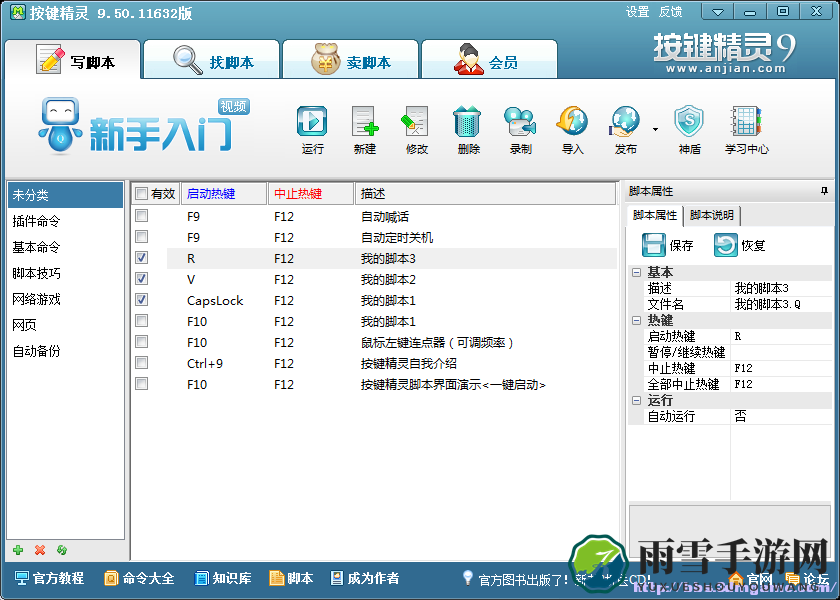Click the 导入 (Import) icon
Viewport: 840px width, 600px height.
(572, 122)
